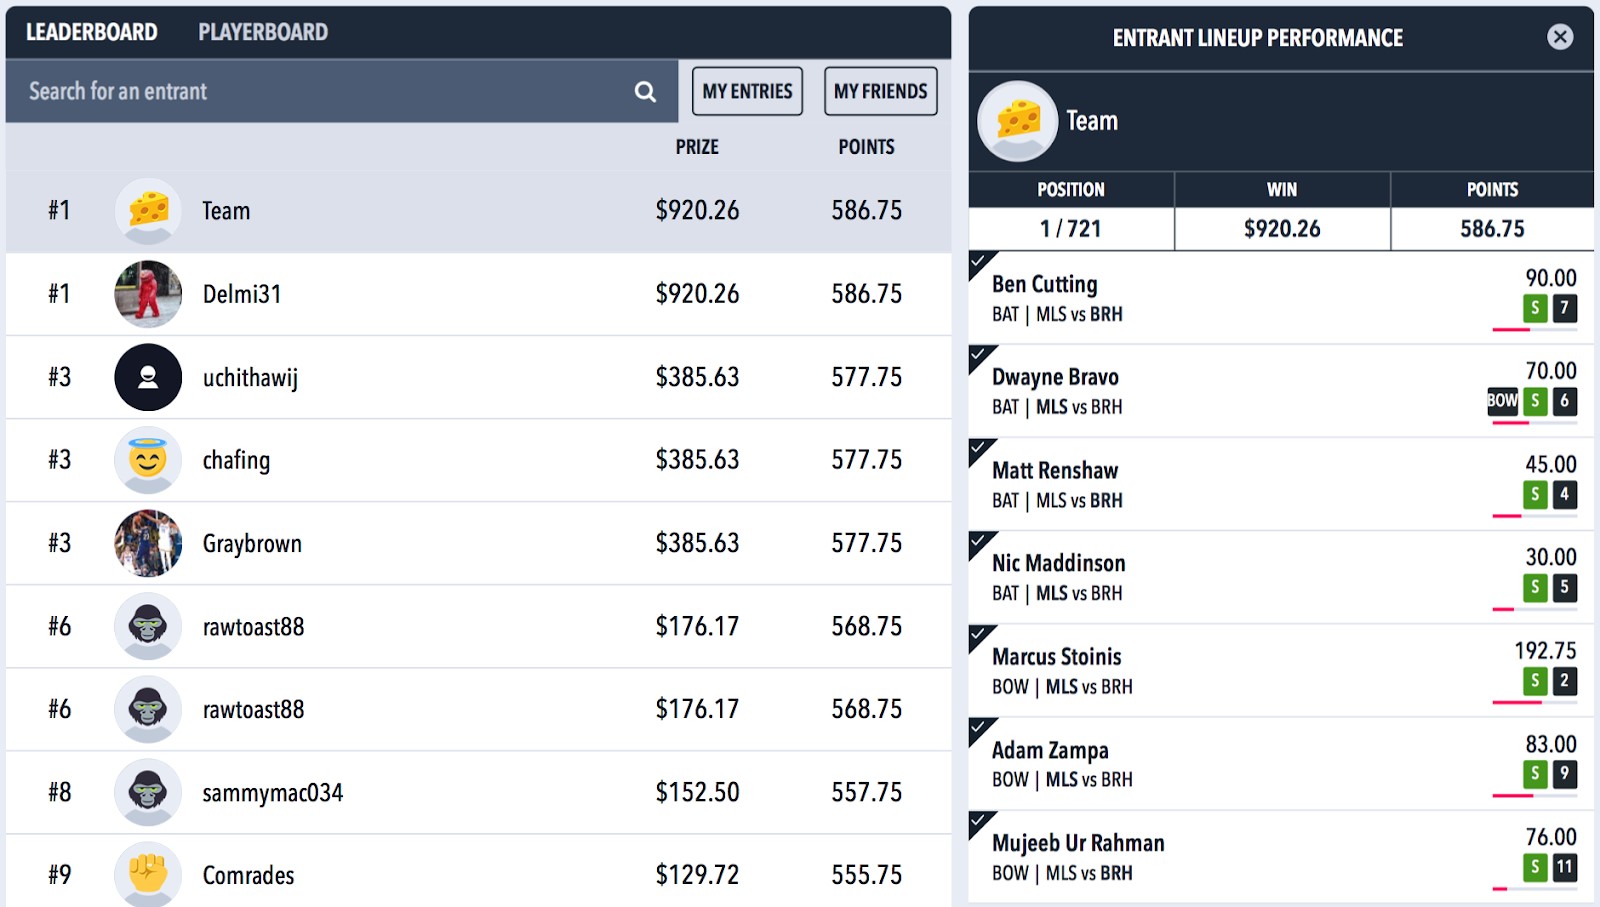Click the check mark corner on Nic Maddinson
This screenshot has width=1600, height=907.
(979, 541)
